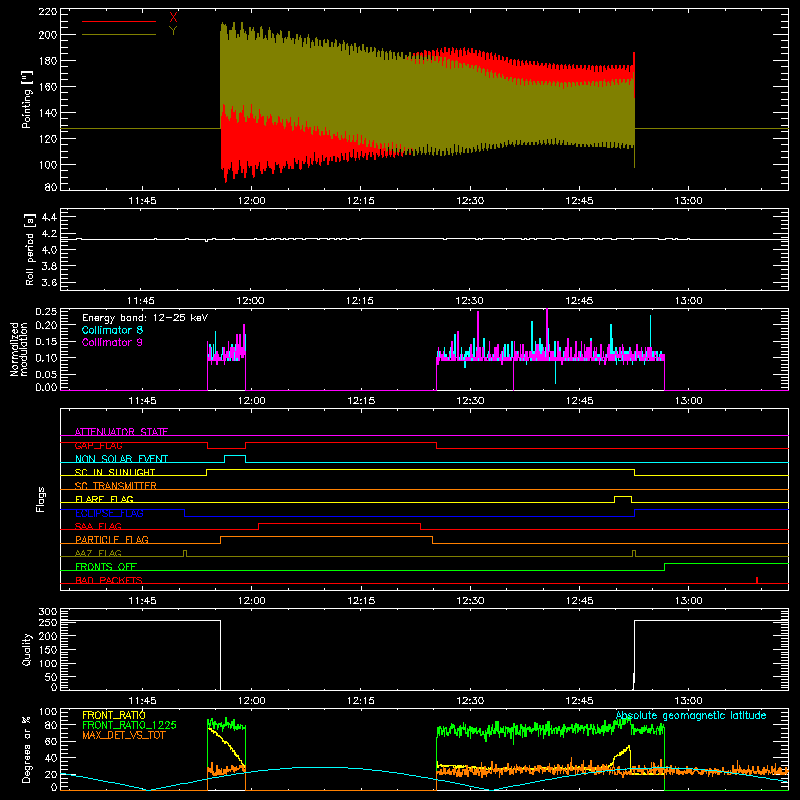Click the PARTICLE_FLAG label
800x800 pixels.
[112, 539]
